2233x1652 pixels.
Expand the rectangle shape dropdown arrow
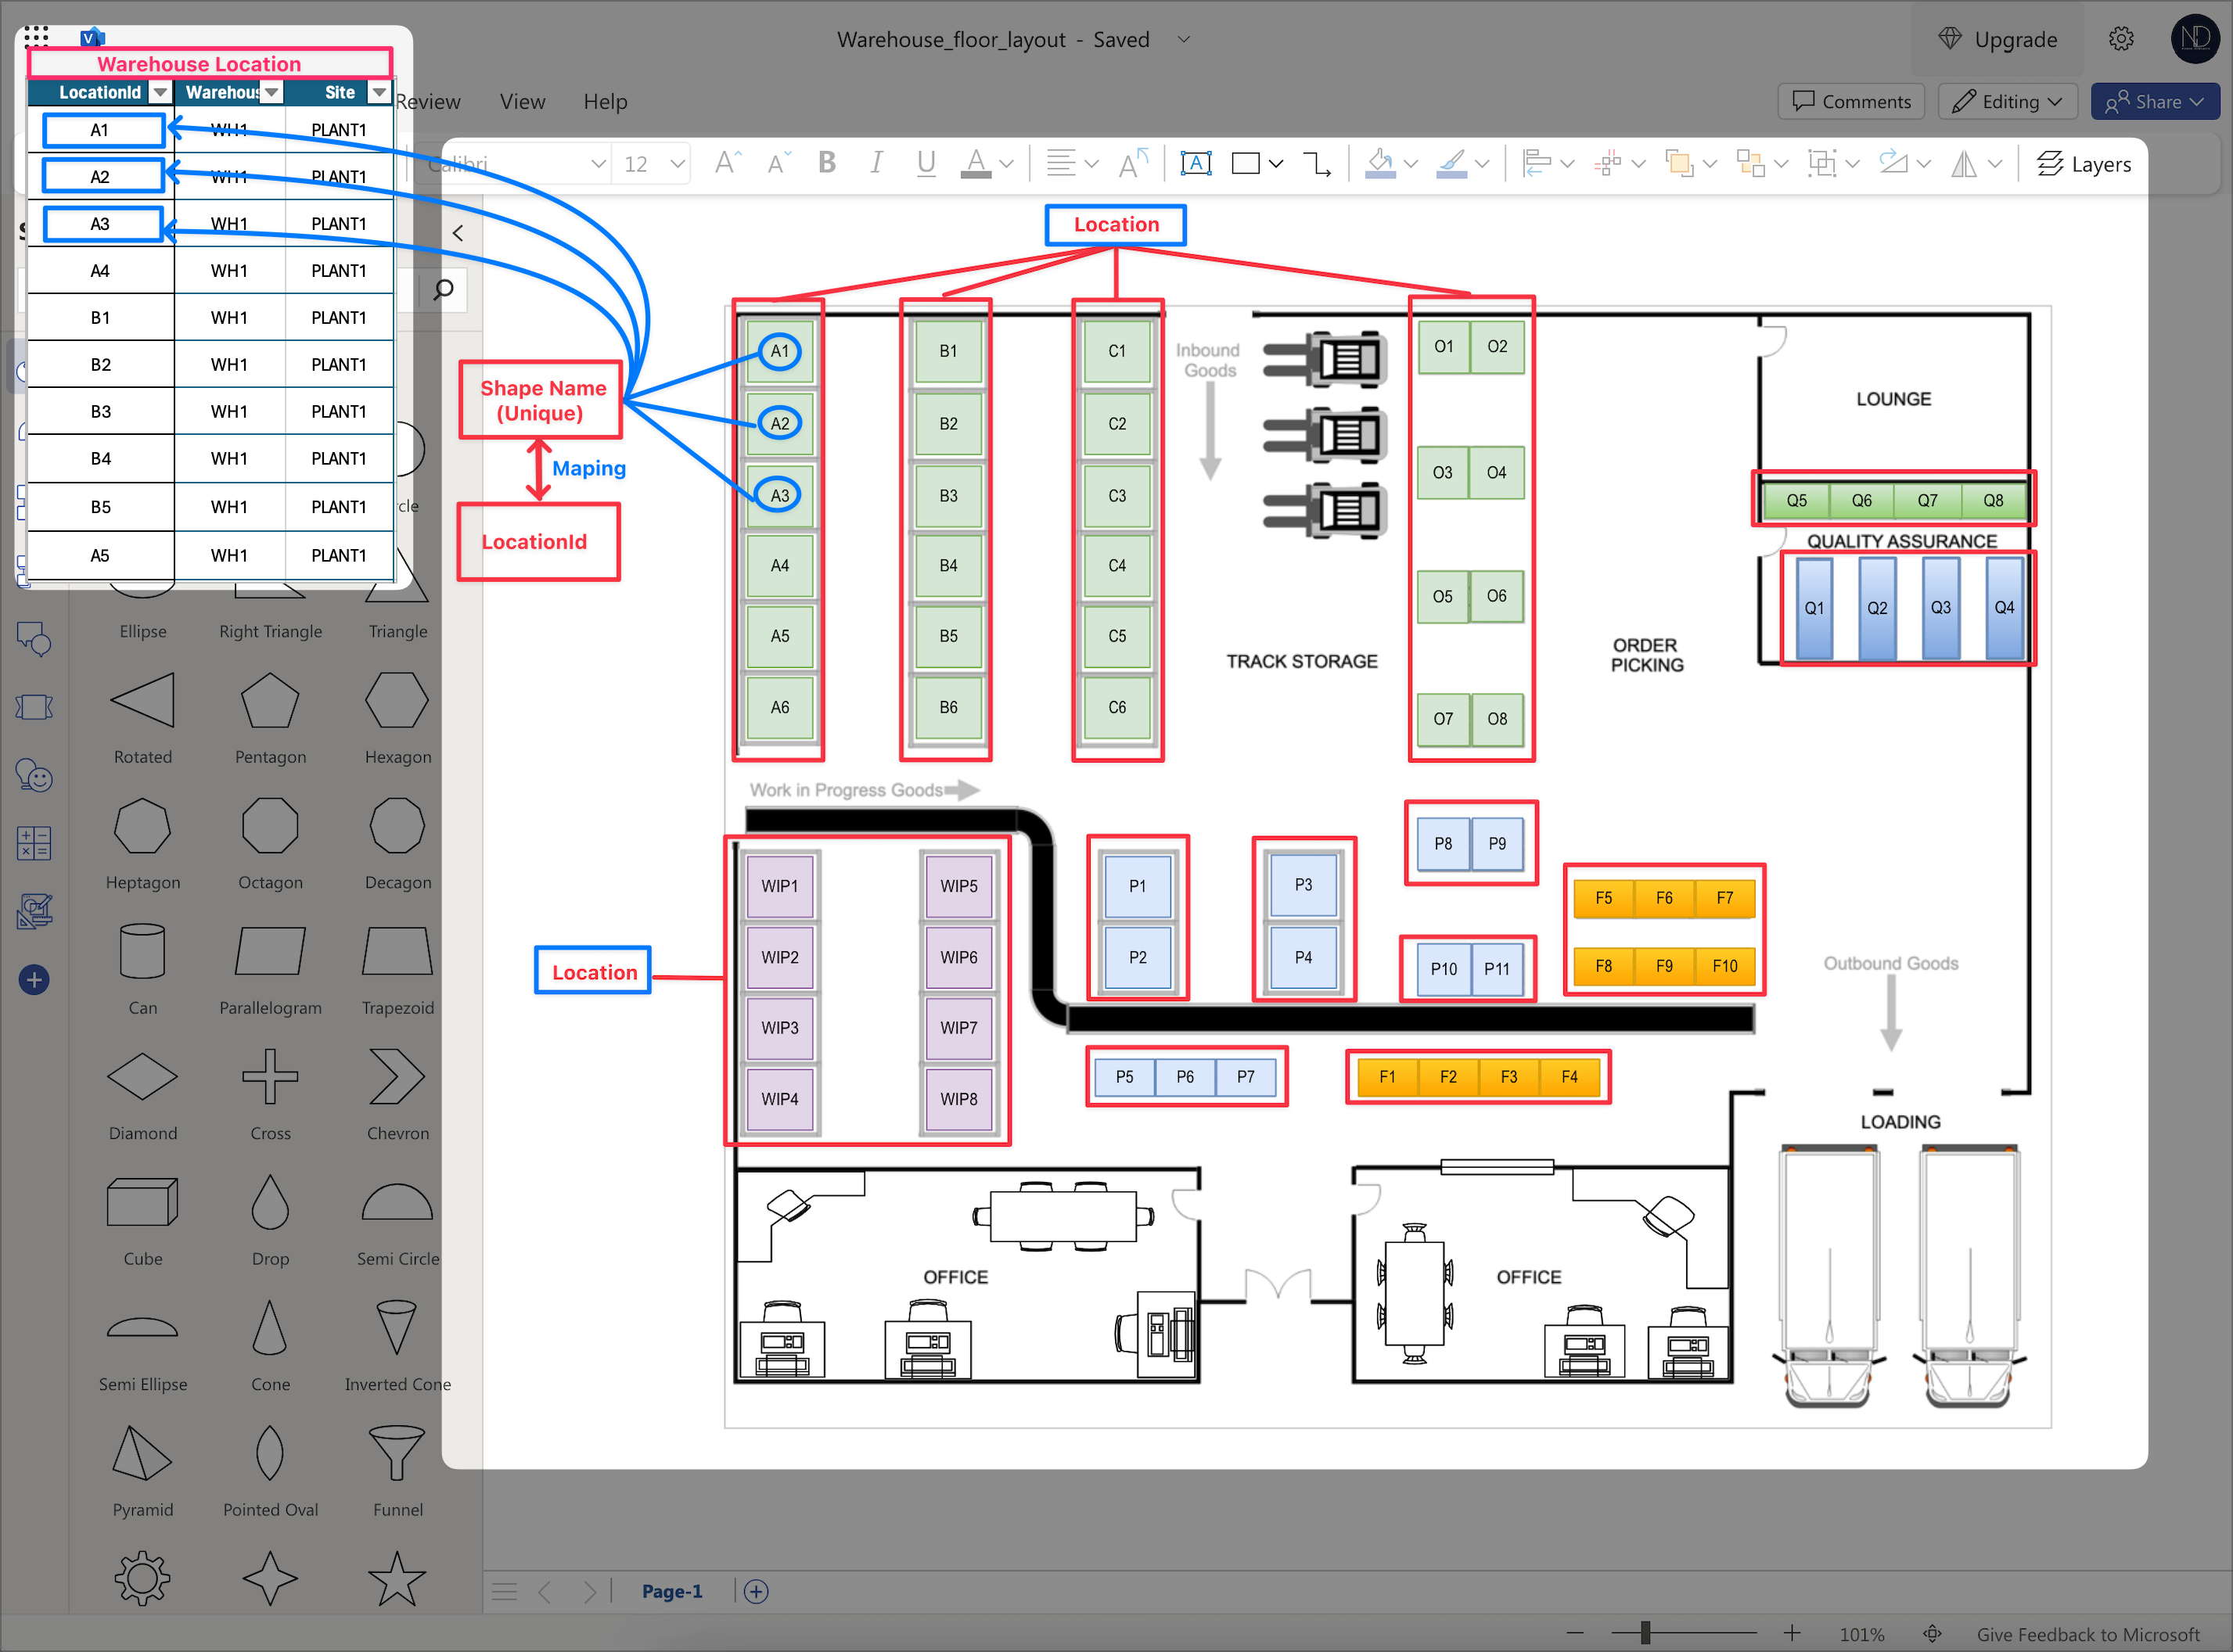1276,164
